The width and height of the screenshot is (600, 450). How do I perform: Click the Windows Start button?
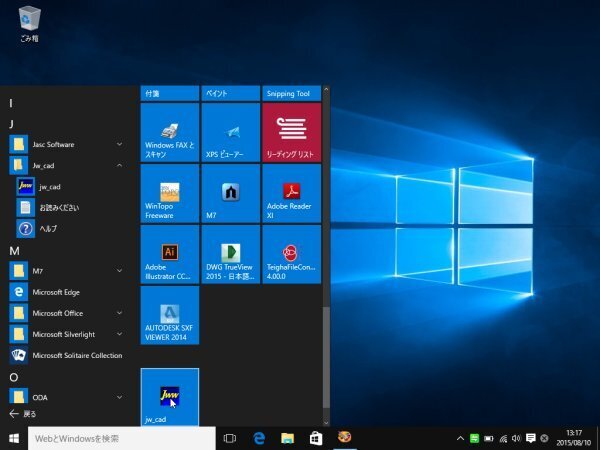tap(14, 438)
